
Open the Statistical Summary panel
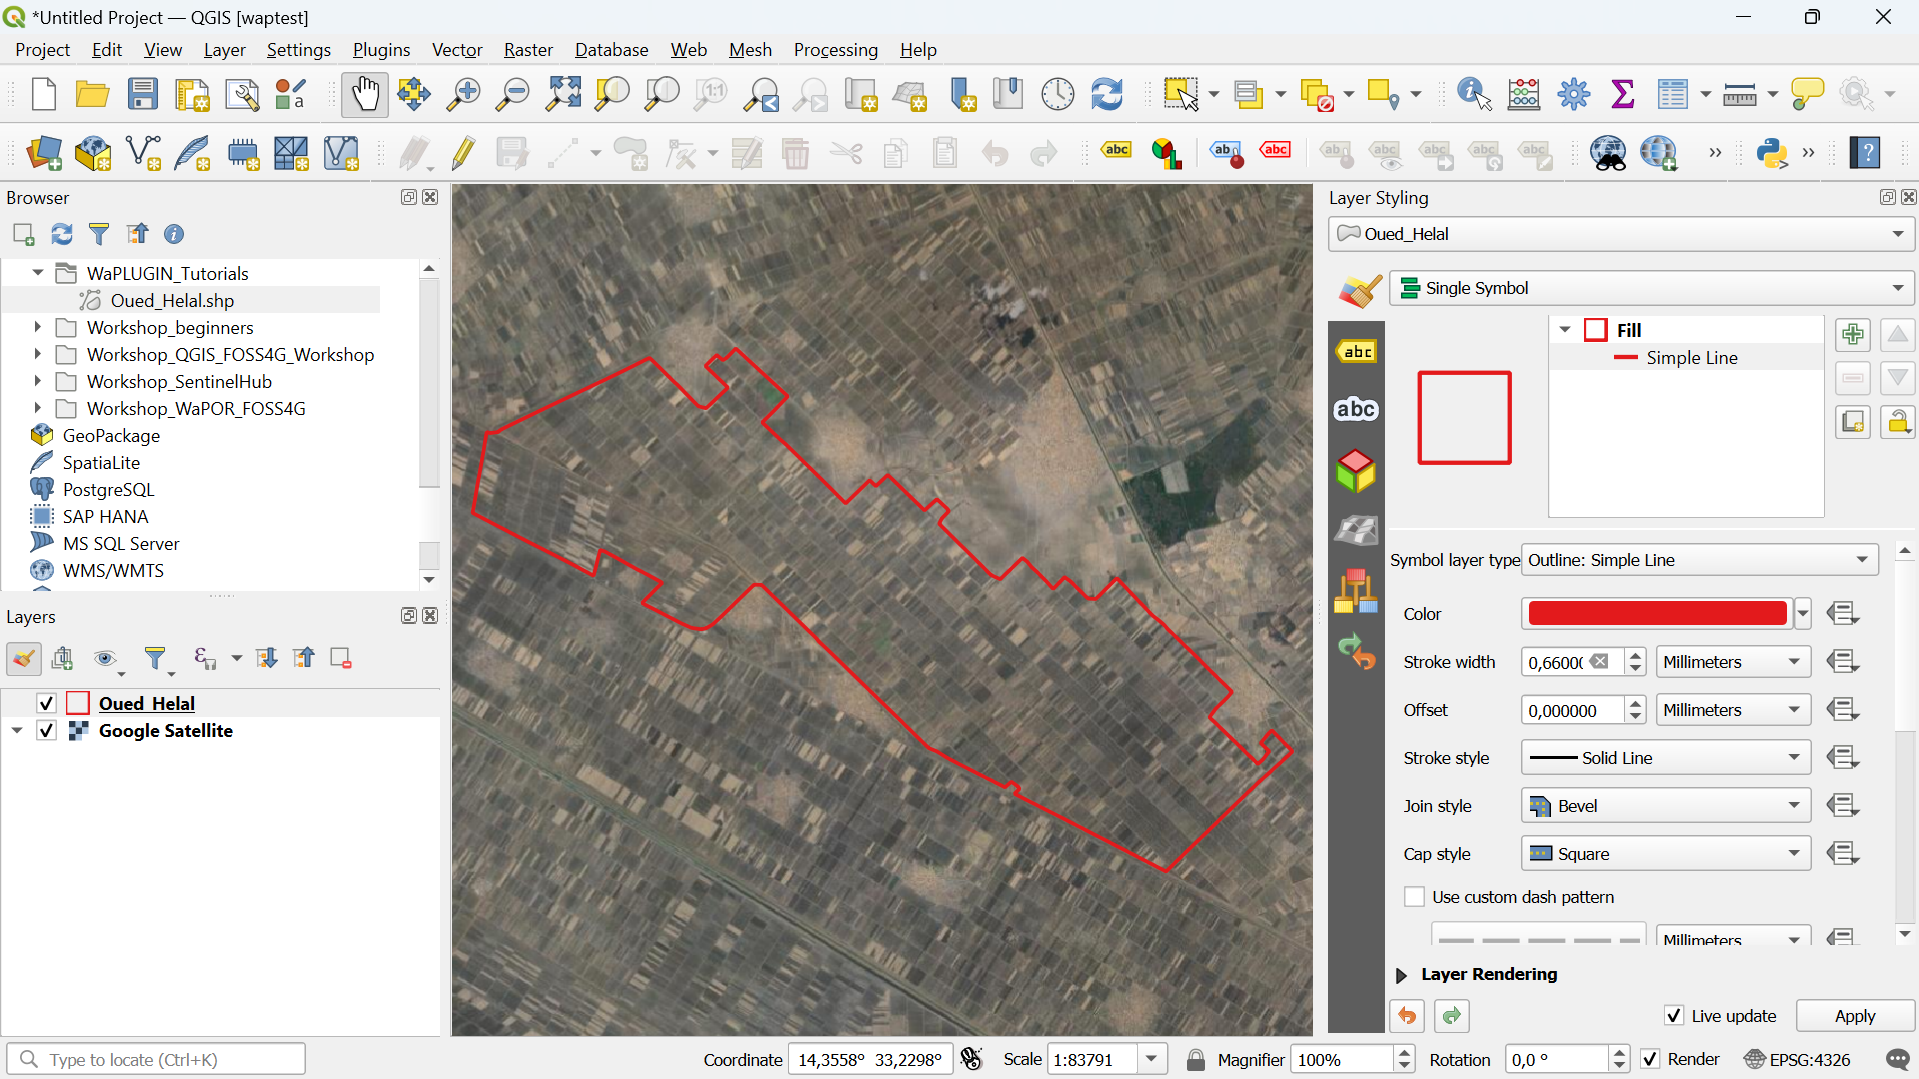(1622, 94)
